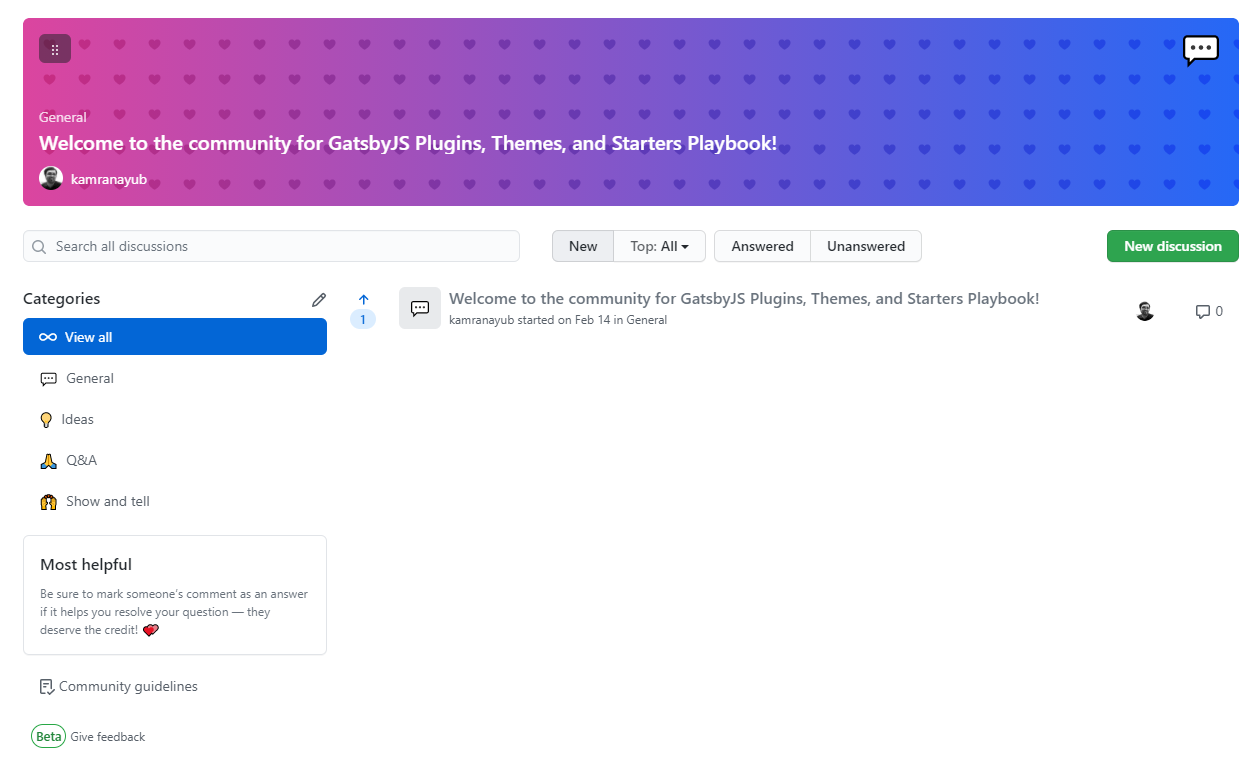This screenshot has width=1254, height=759.
Task: Click the Categories heading
Action: point(62,299)
